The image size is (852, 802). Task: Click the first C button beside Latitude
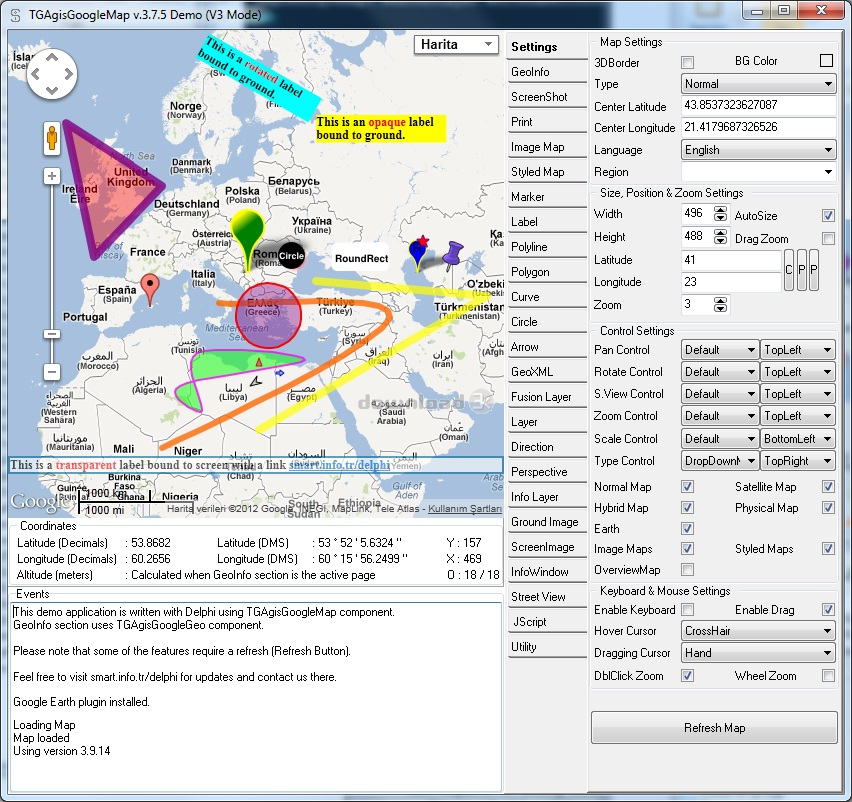[x=789, y=270]
